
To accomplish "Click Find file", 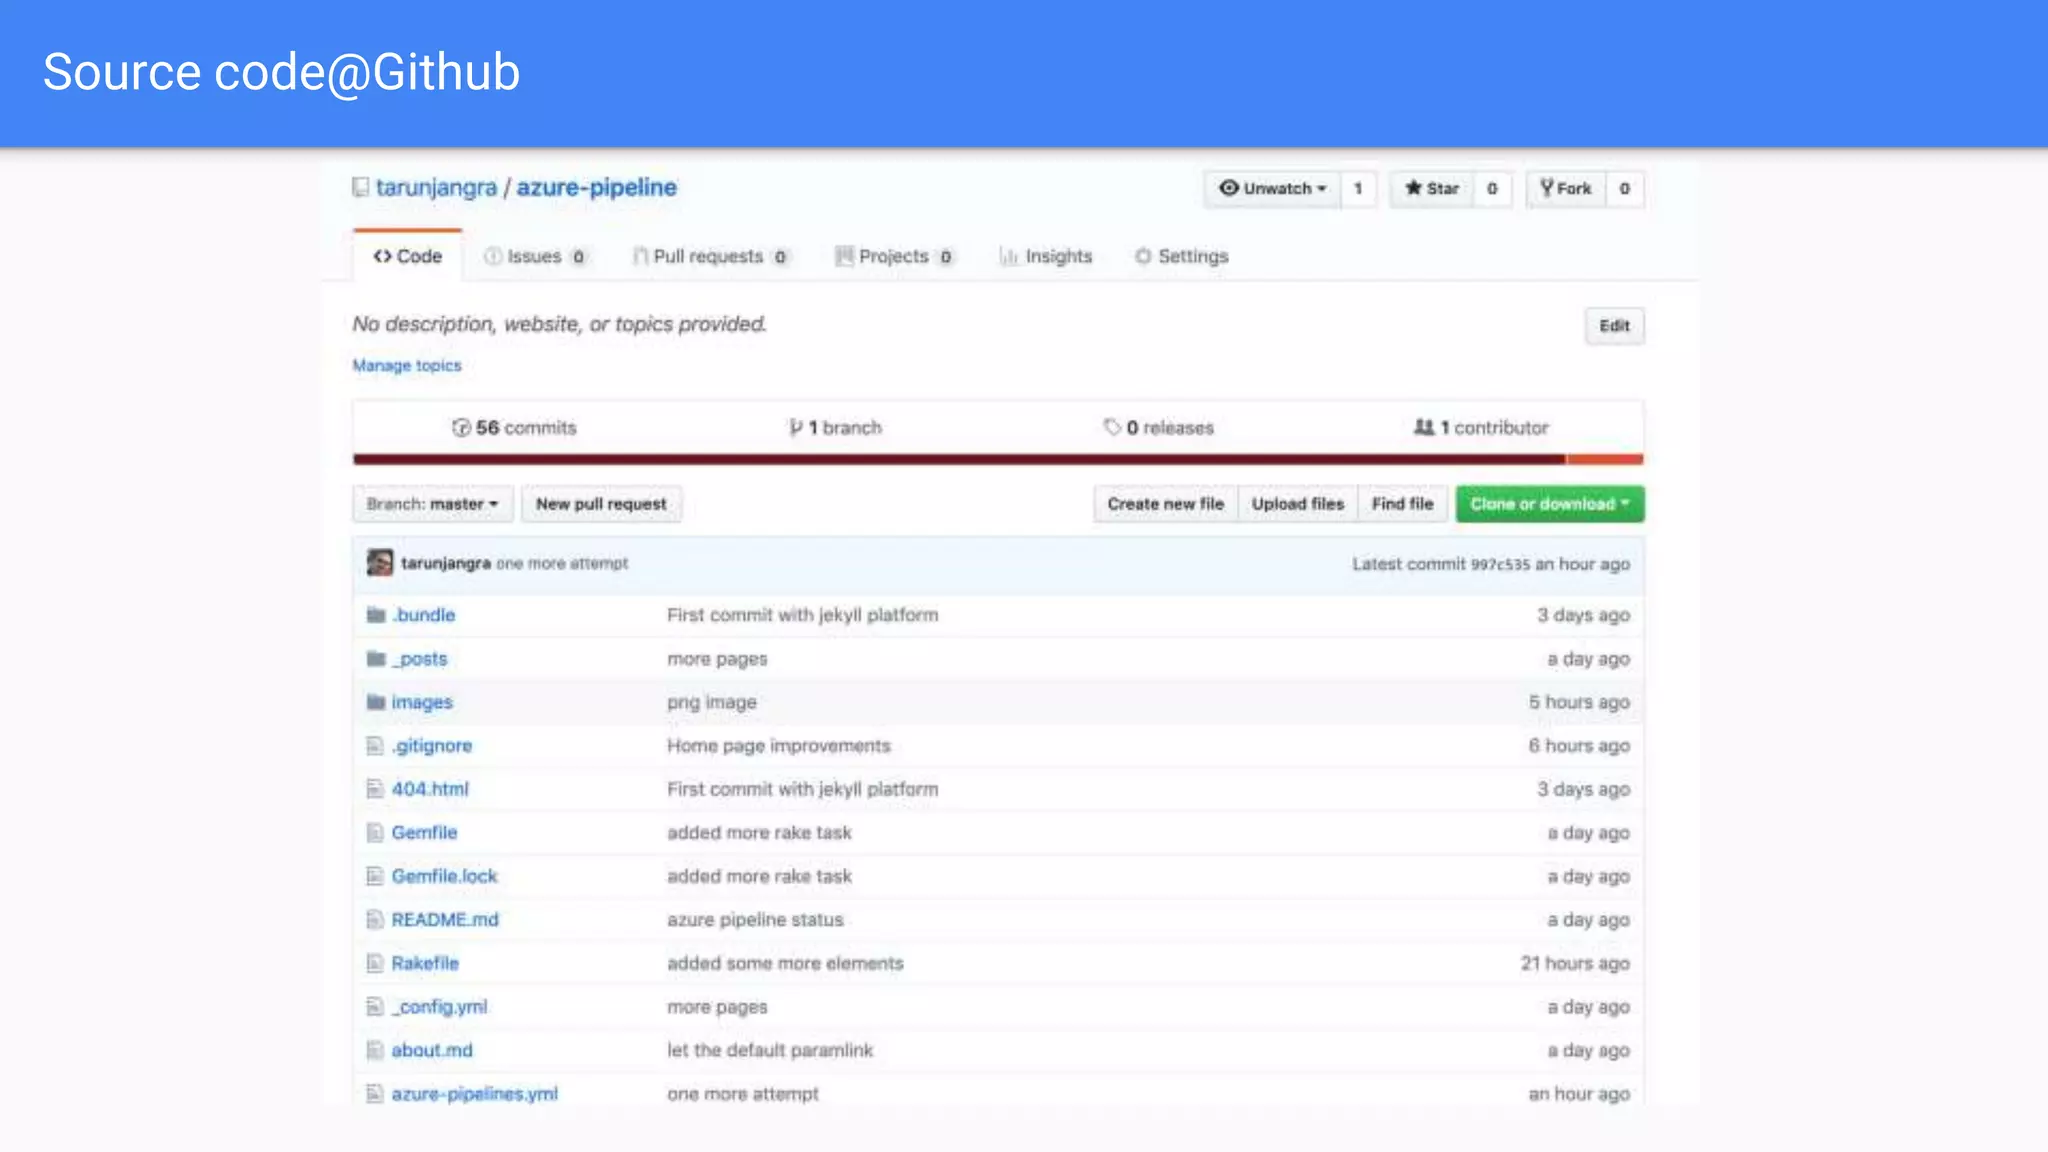I will click(x=1402, y=504).
